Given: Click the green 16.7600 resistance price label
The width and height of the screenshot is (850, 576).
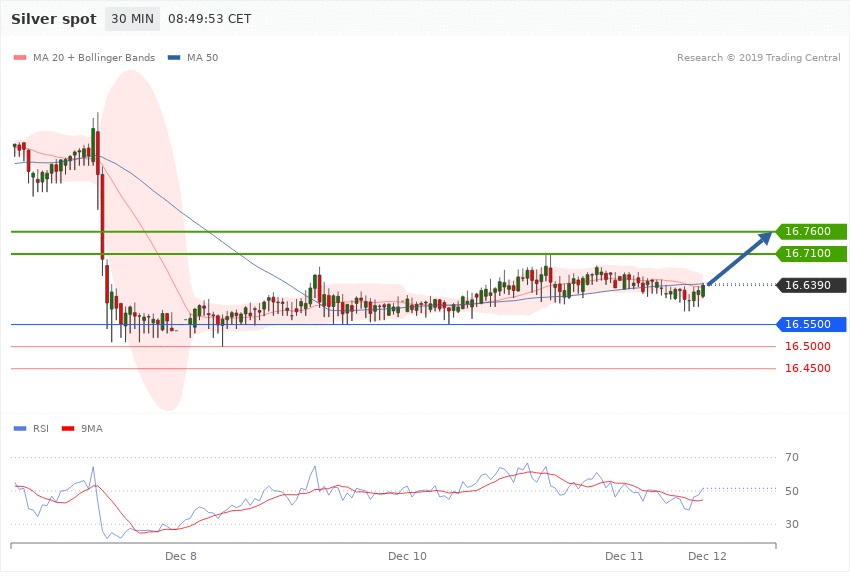Looking at the screenshot, I should tap(810, 232).
